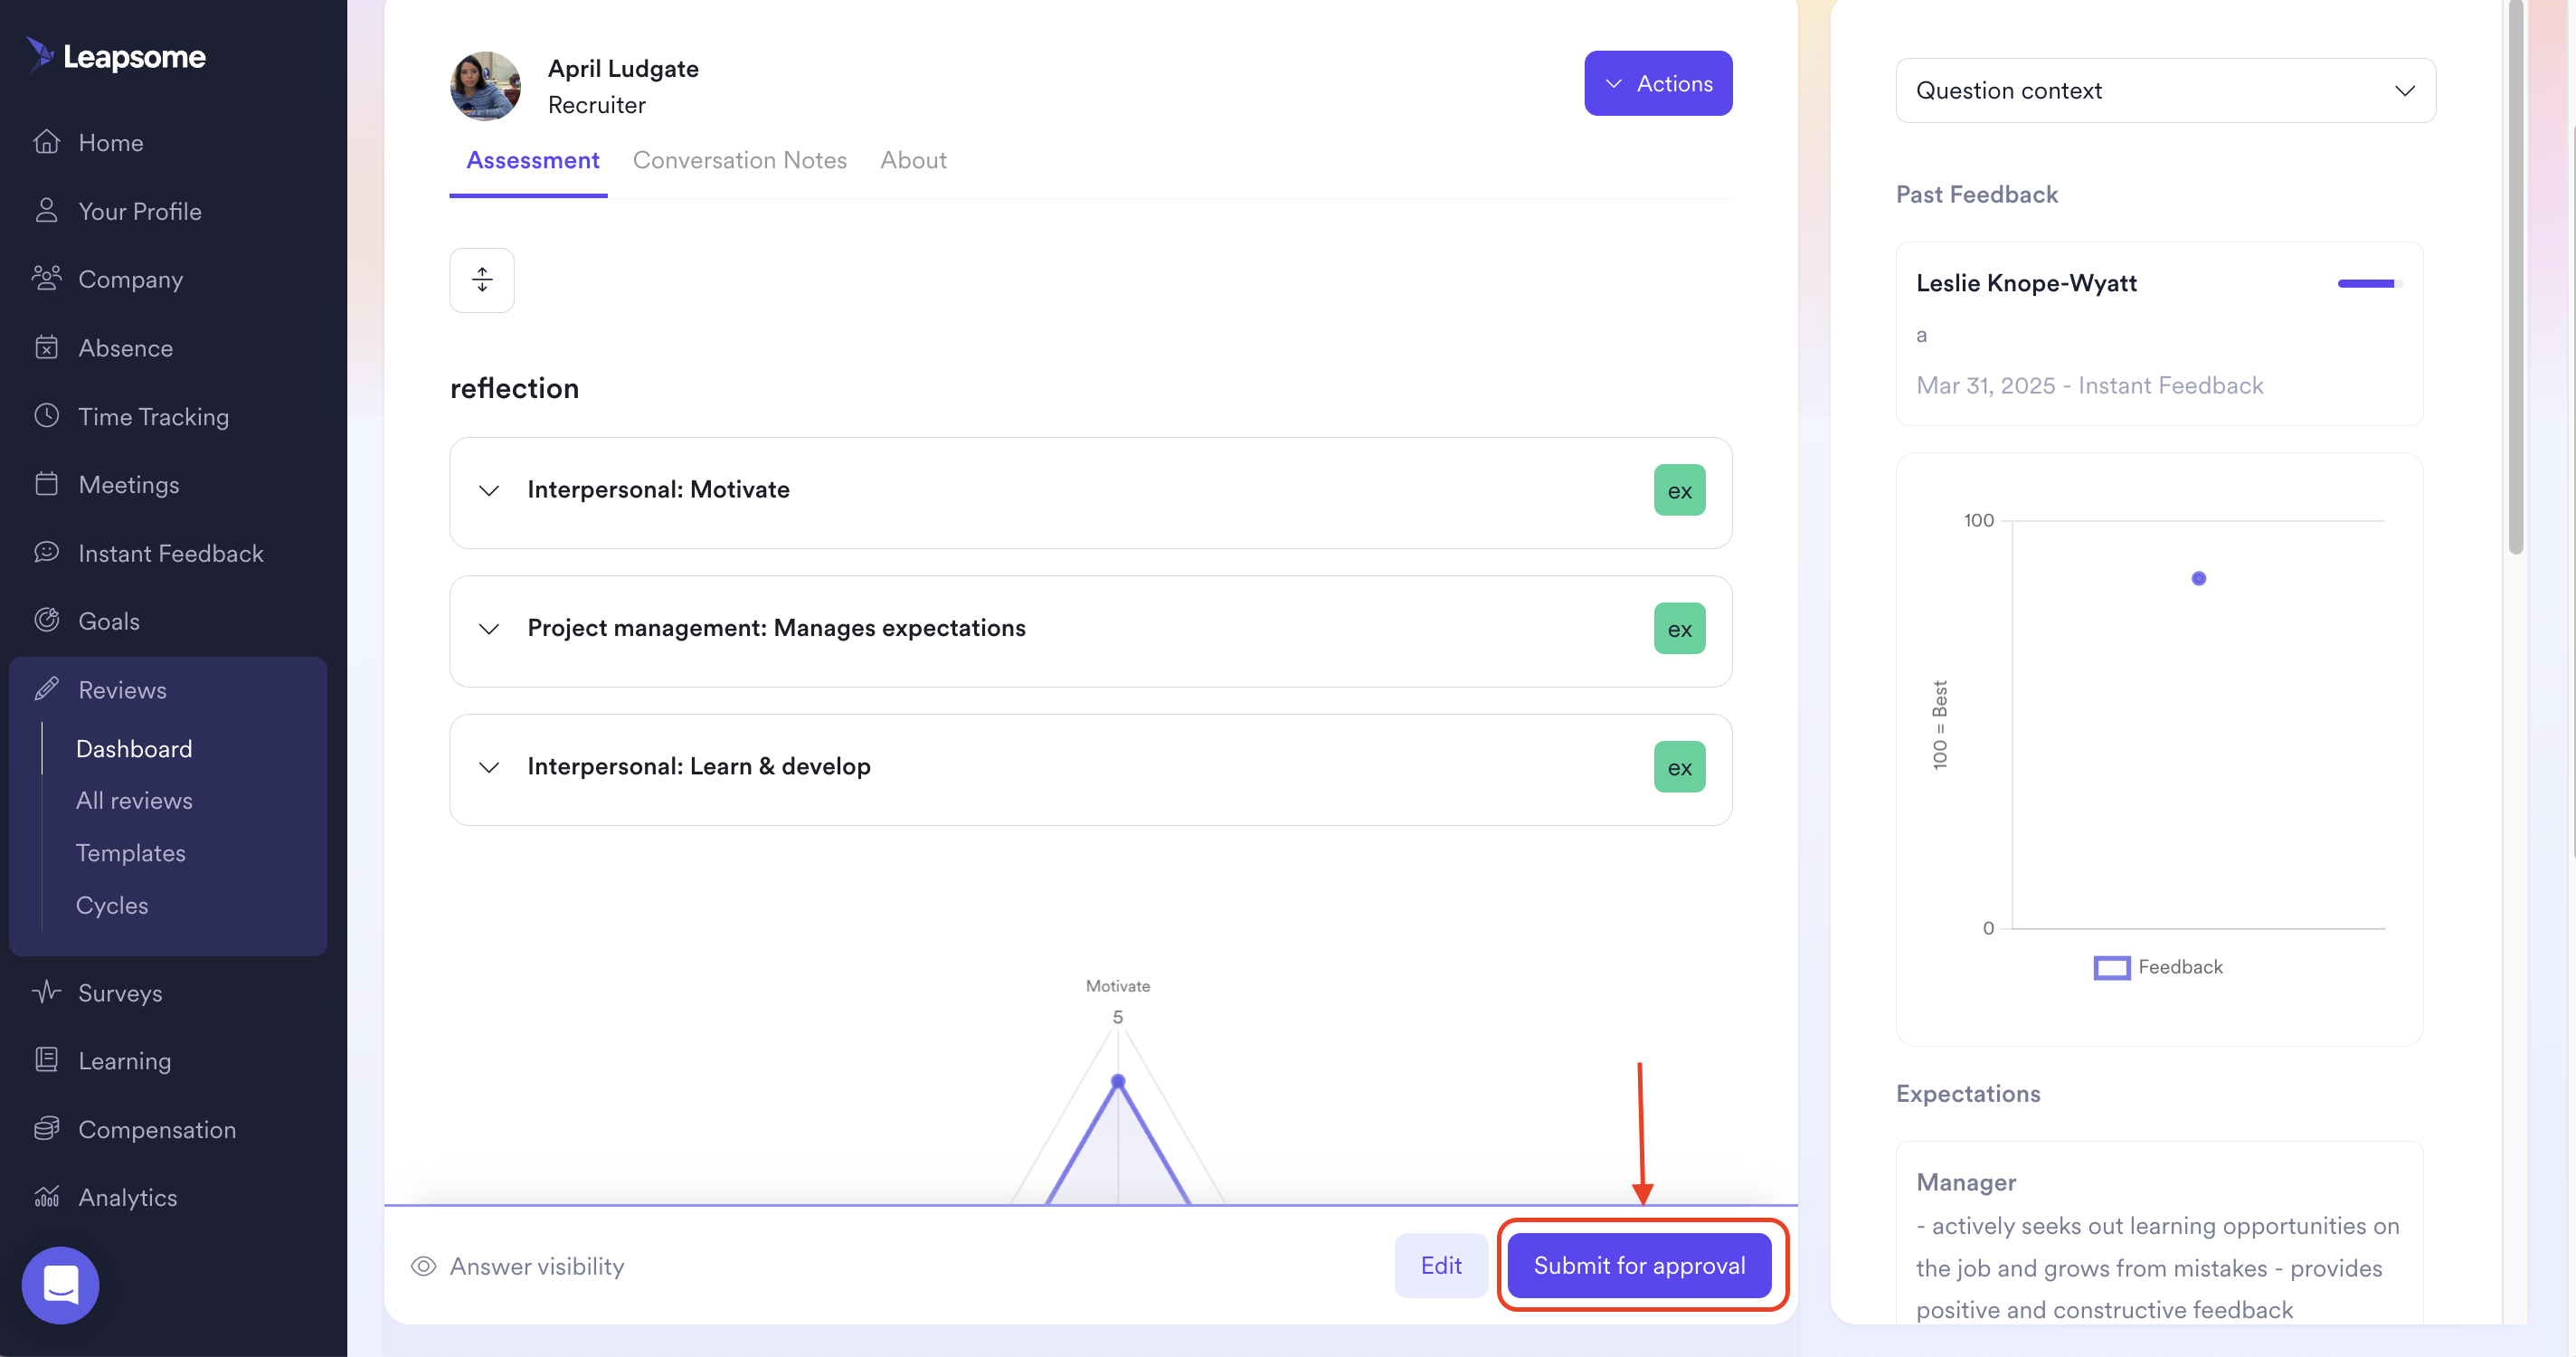Click "Mar 31, 2025 - Instant Feedback" text
The height and width of the screenshot is (1357, 2576).
pos(2089,385)
